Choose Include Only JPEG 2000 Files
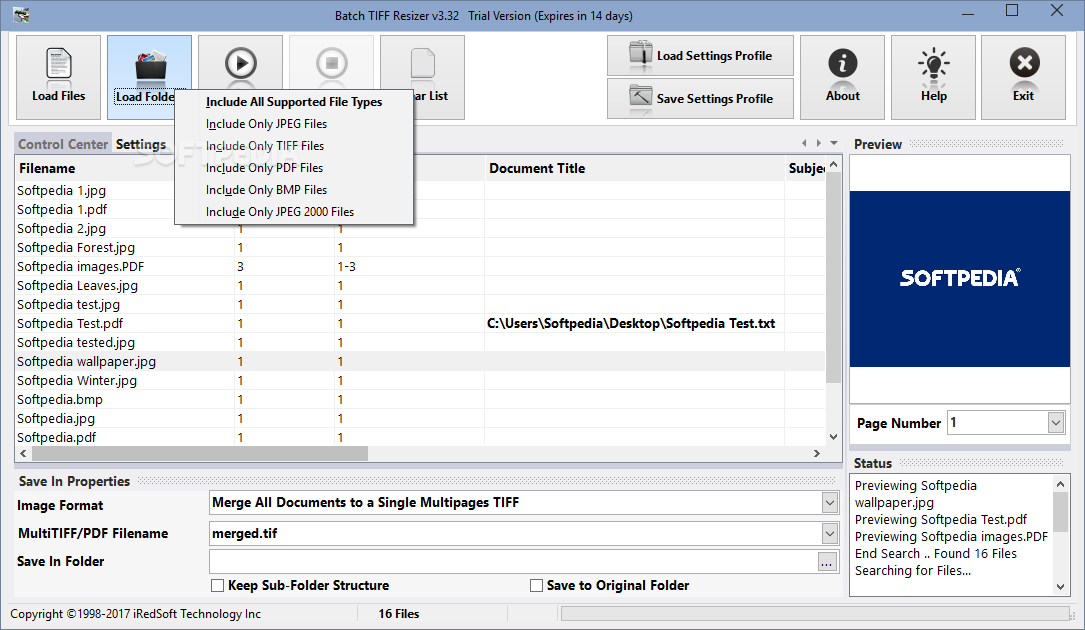 (x=294, y=212)
